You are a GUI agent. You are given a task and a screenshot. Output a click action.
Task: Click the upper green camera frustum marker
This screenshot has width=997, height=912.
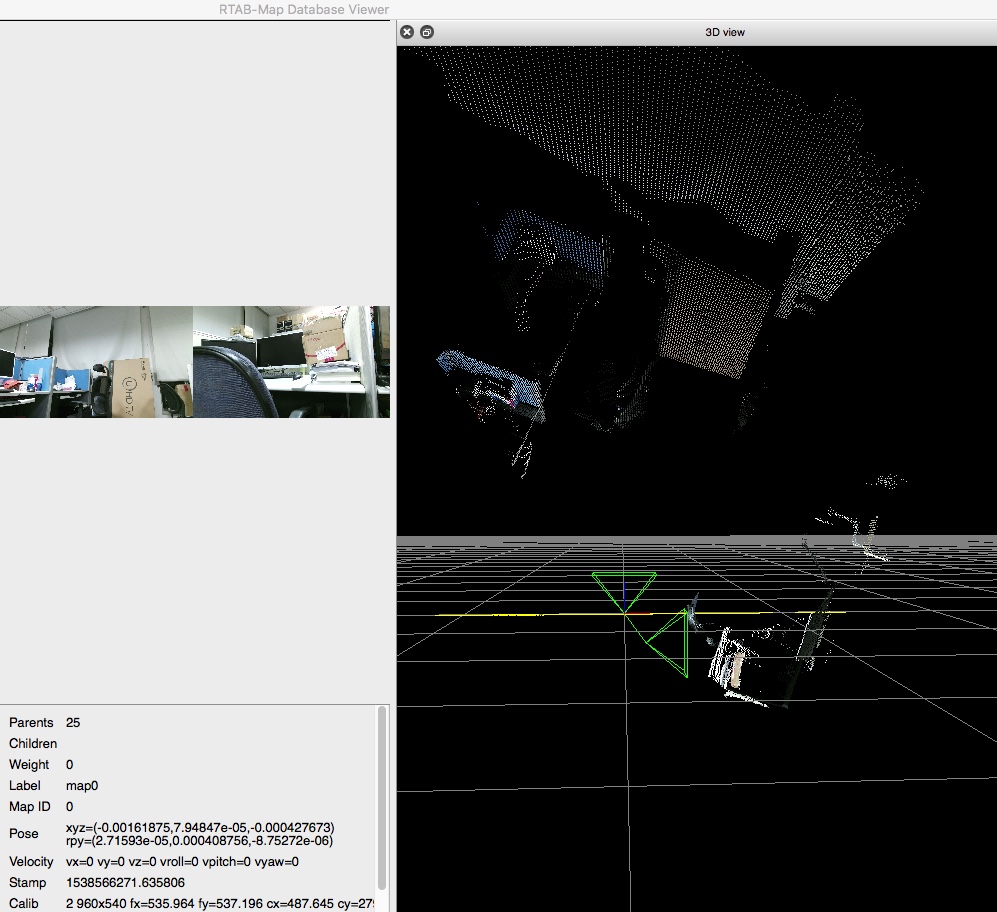pos(624,587)
